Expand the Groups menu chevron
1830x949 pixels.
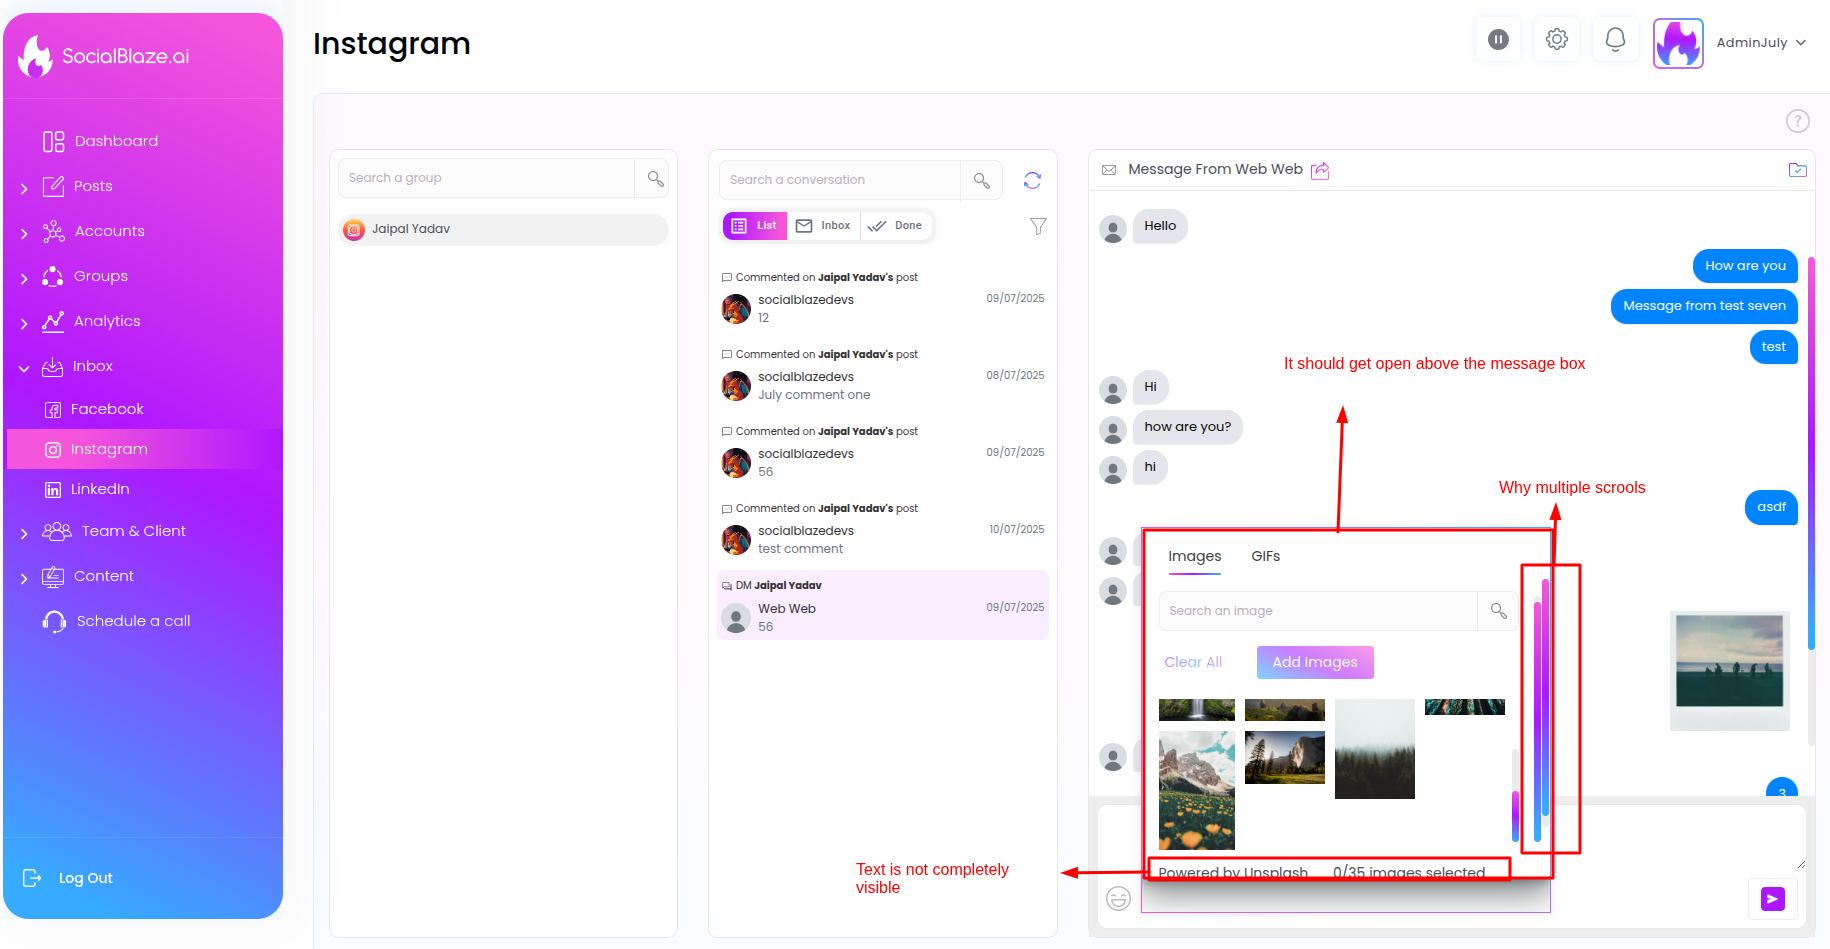24,277
